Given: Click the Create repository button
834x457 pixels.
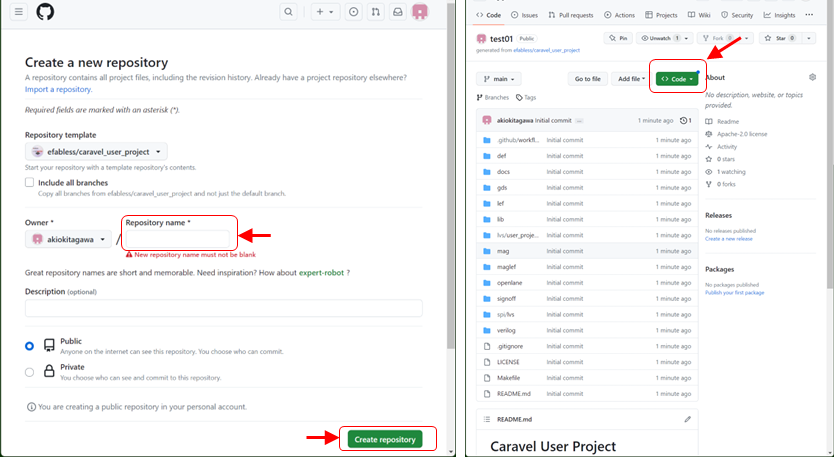Looking at the screenshot, I should (x=385, y=439).
